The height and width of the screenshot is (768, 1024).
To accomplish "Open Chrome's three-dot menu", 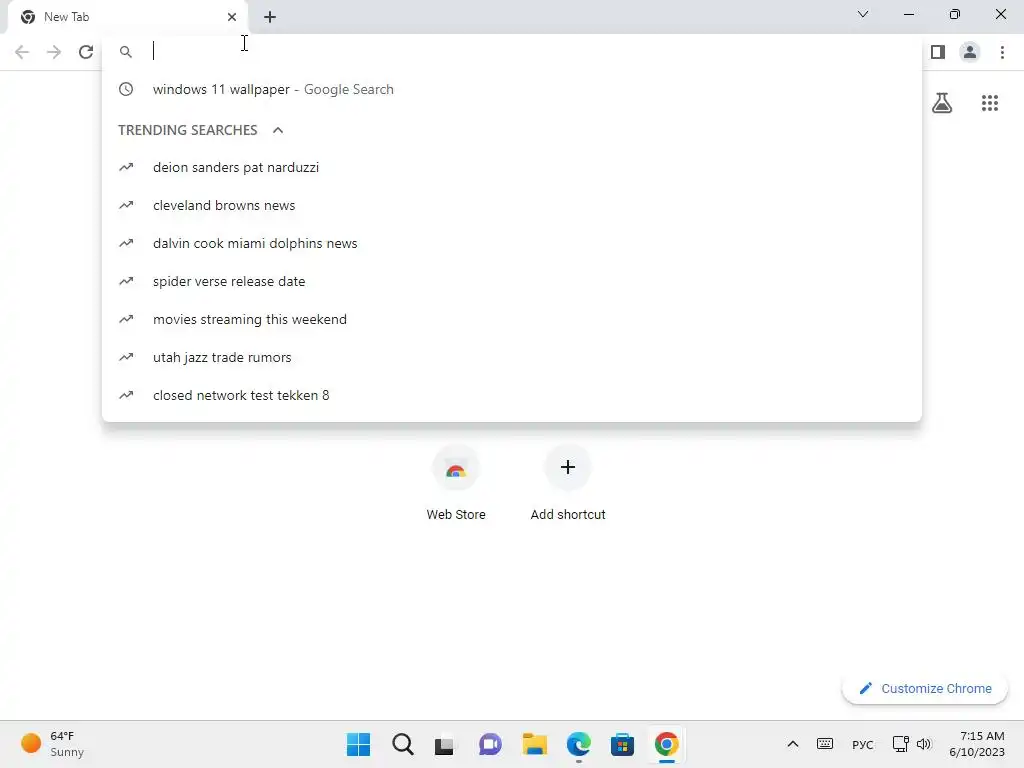I will click(1002, 52).
